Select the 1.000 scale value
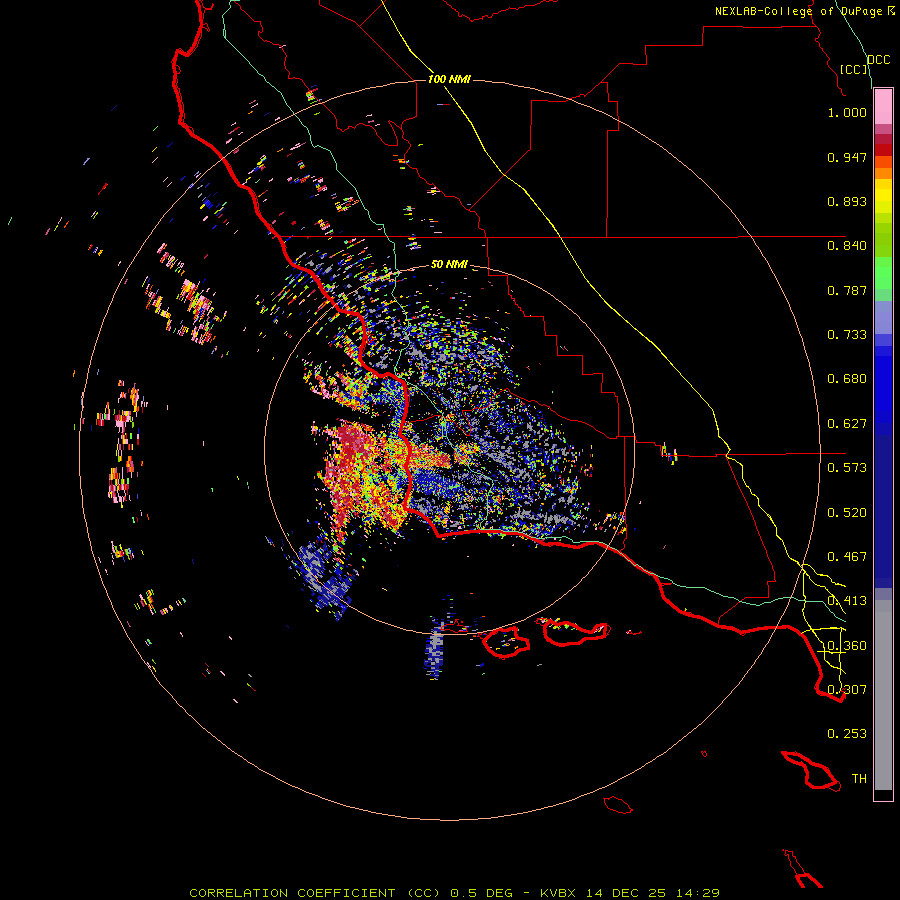 point(847,112)
